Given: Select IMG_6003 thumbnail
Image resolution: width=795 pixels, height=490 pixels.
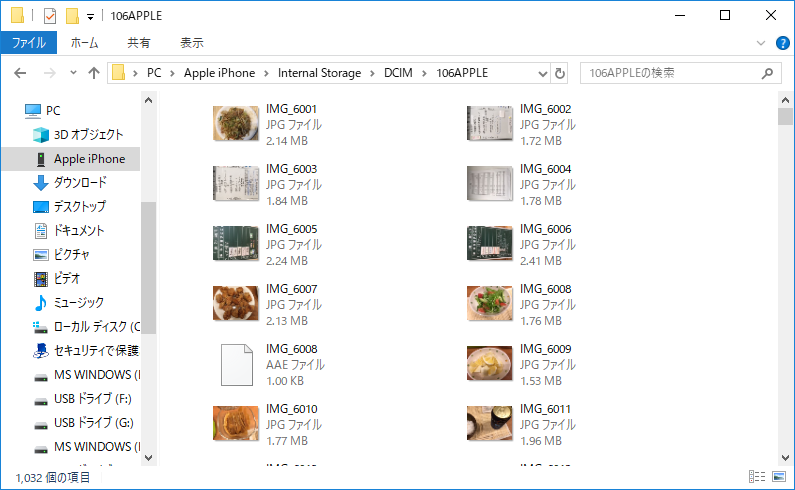Looking at the screenshot, I should (x=236, y=183).
